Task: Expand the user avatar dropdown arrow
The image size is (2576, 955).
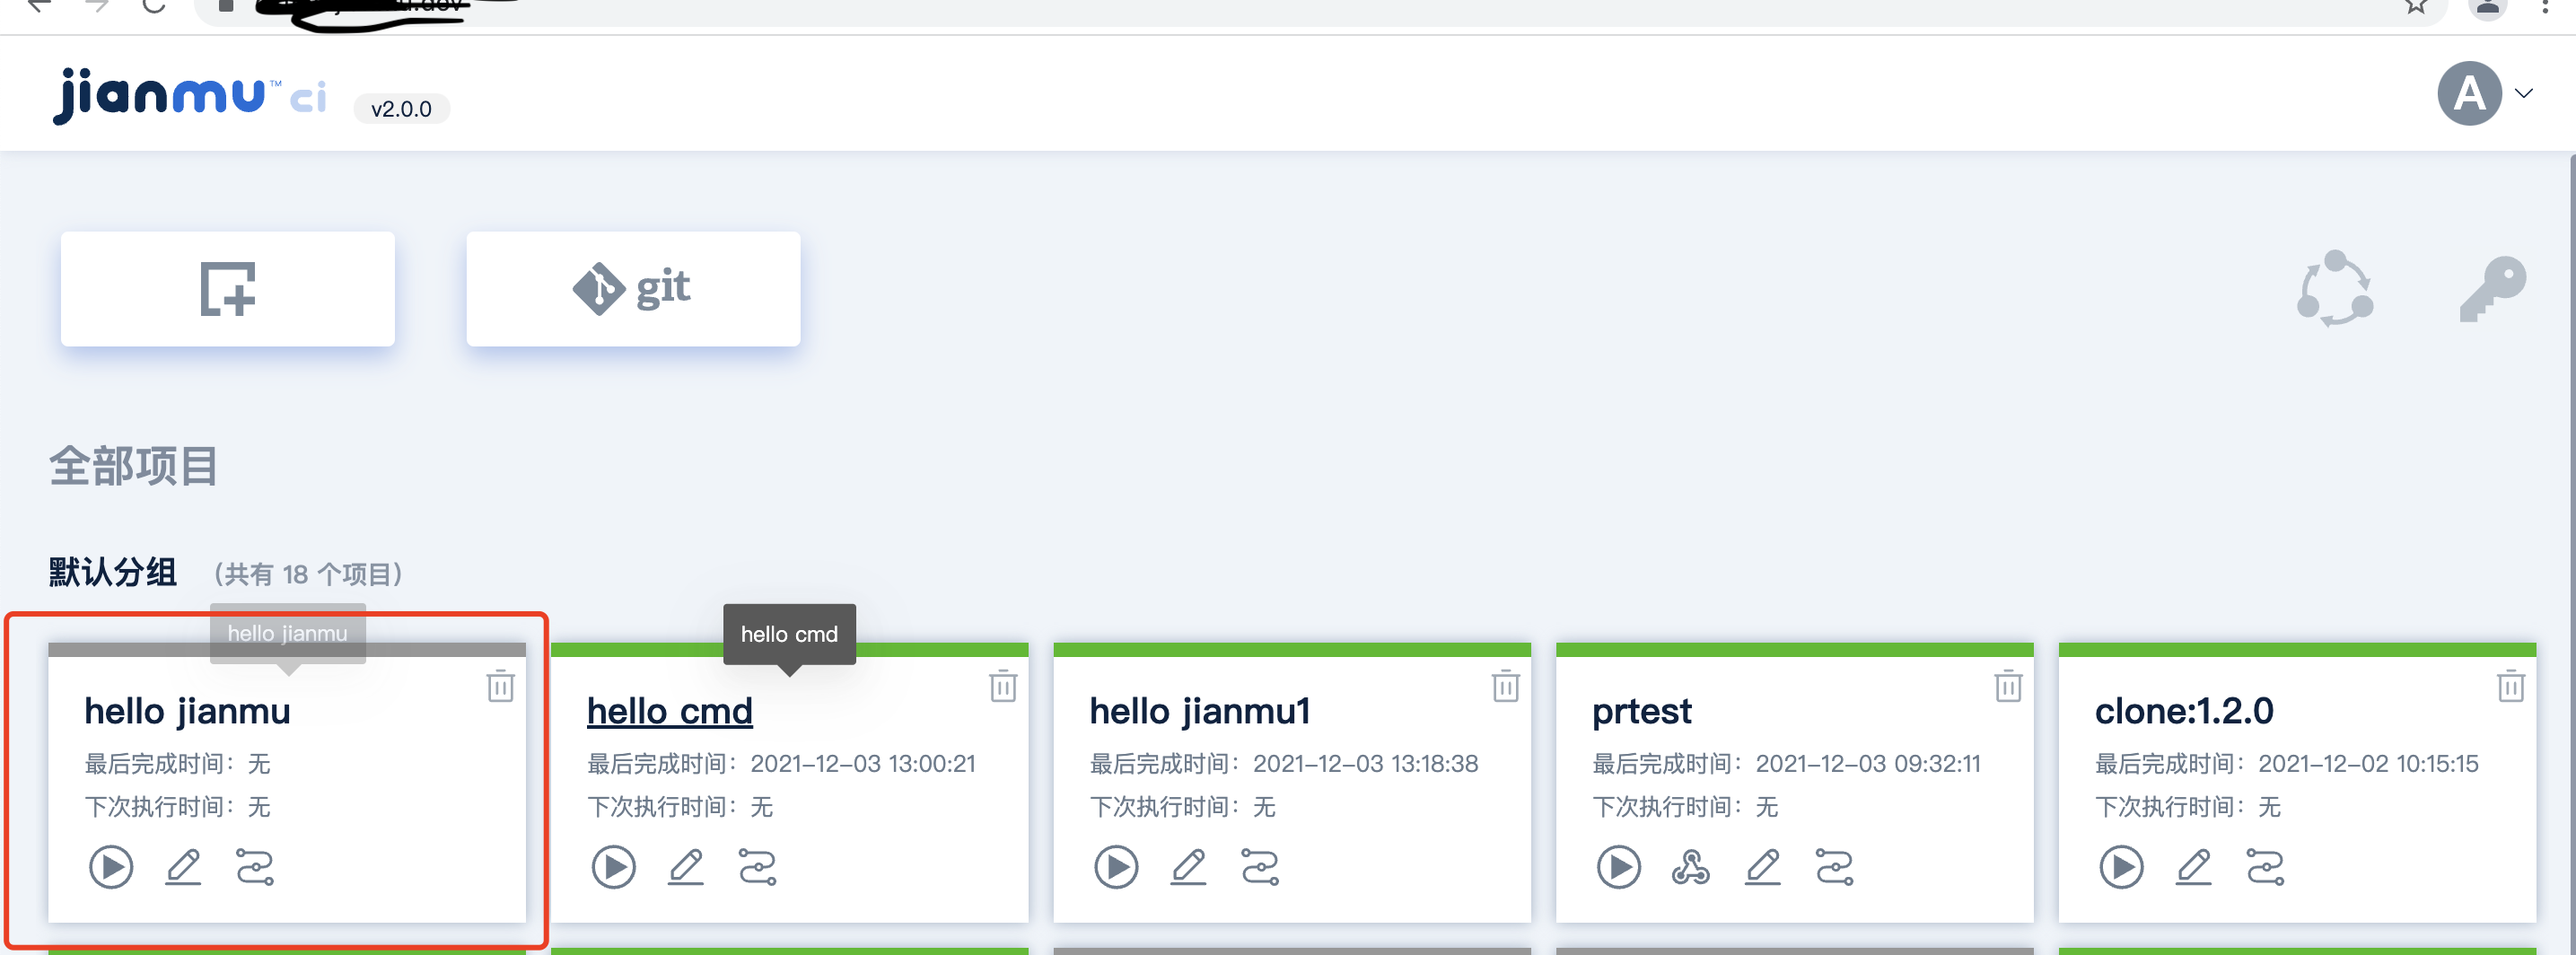Action: pos(2524,93)
